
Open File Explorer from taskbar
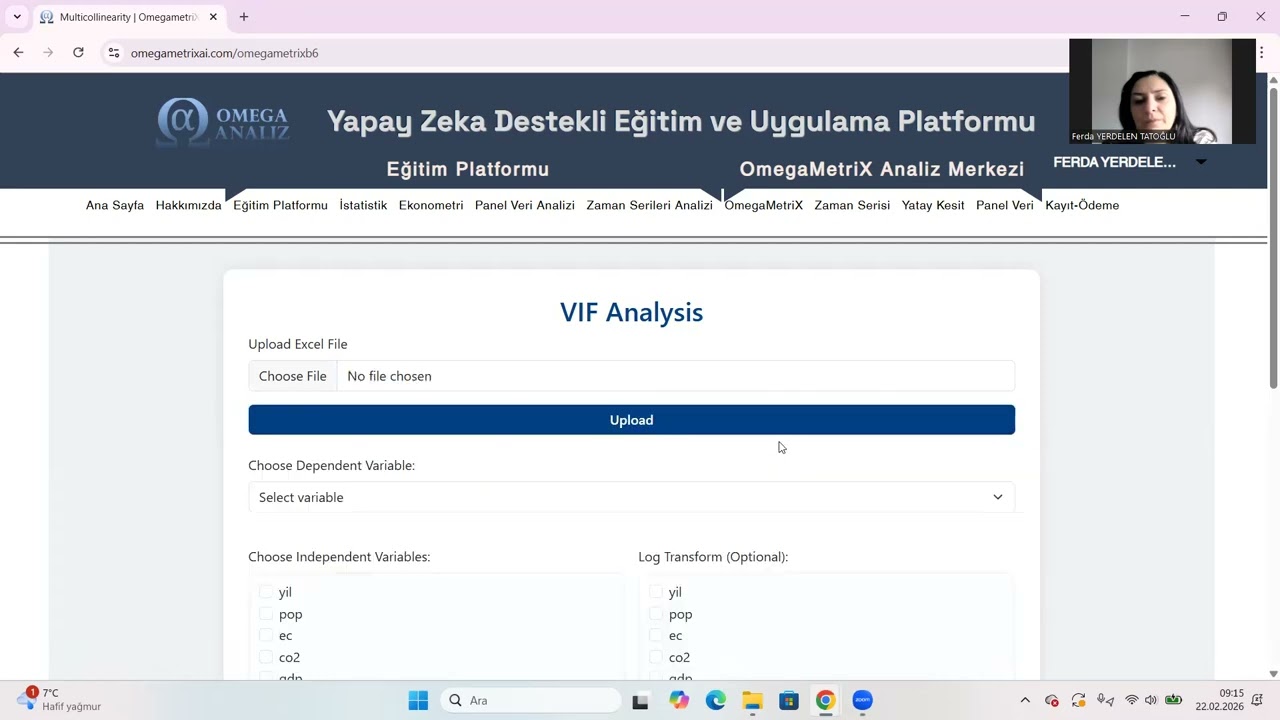[752, 700]
